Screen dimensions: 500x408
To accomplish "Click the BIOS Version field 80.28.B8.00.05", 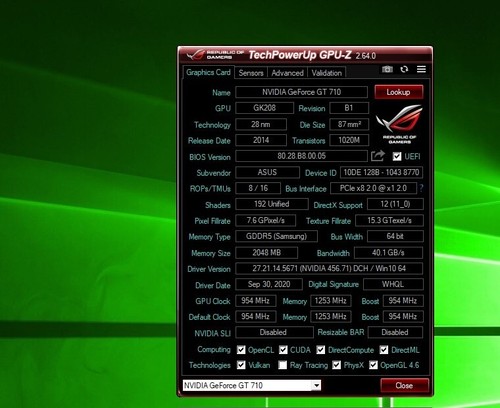I will (x=301, y=156).
